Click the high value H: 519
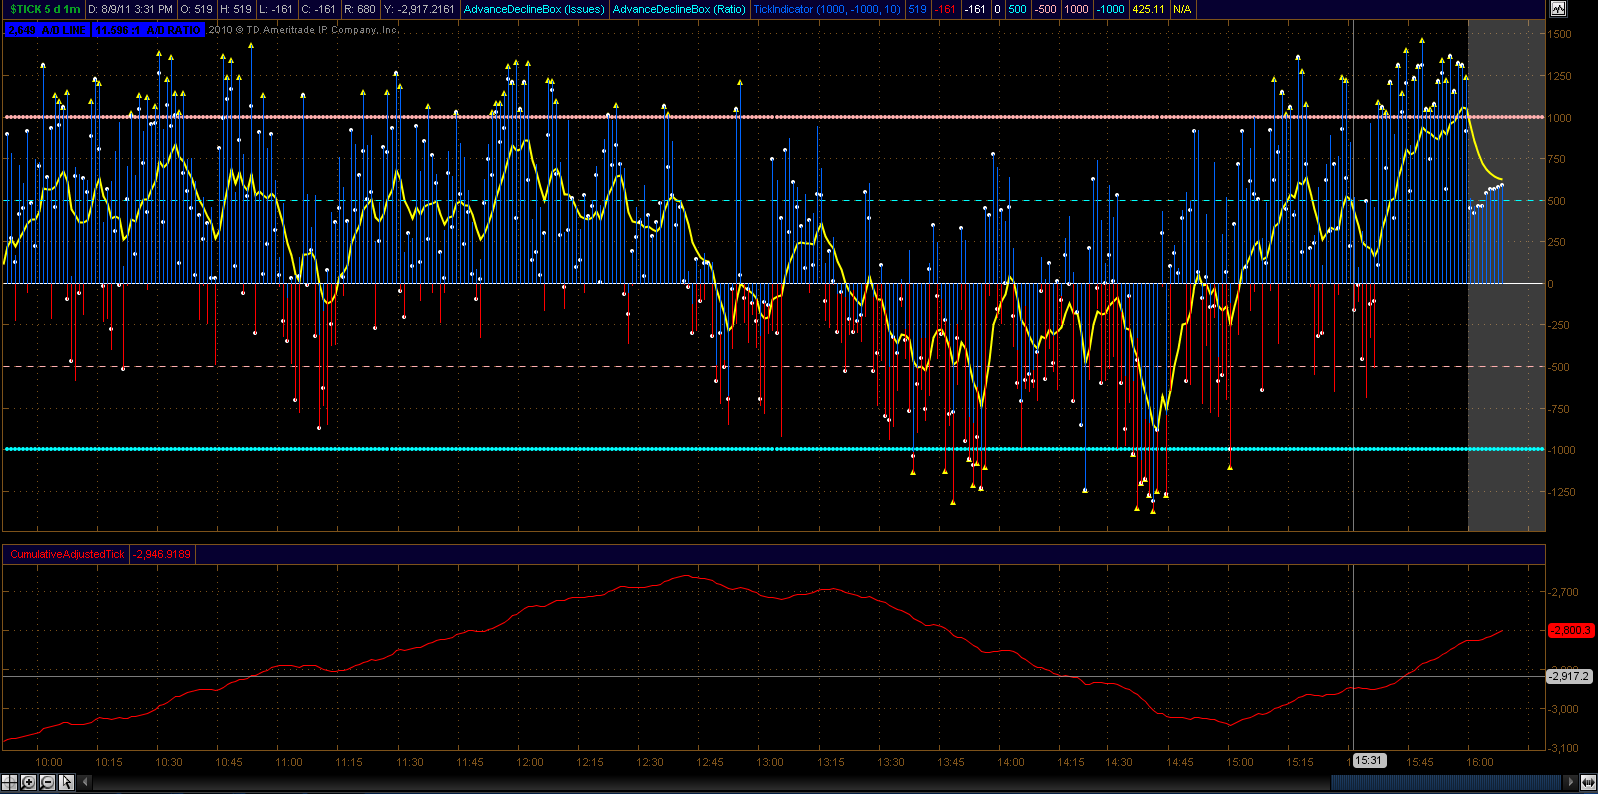1598x794 pixels. coord(236,9)
